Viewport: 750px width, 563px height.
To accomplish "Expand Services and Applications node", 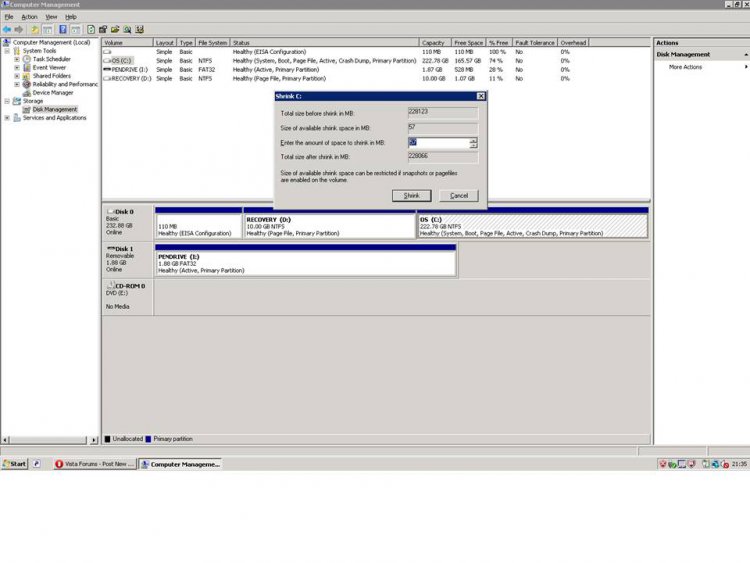I will pyautogui.click(x=8, y=118).
